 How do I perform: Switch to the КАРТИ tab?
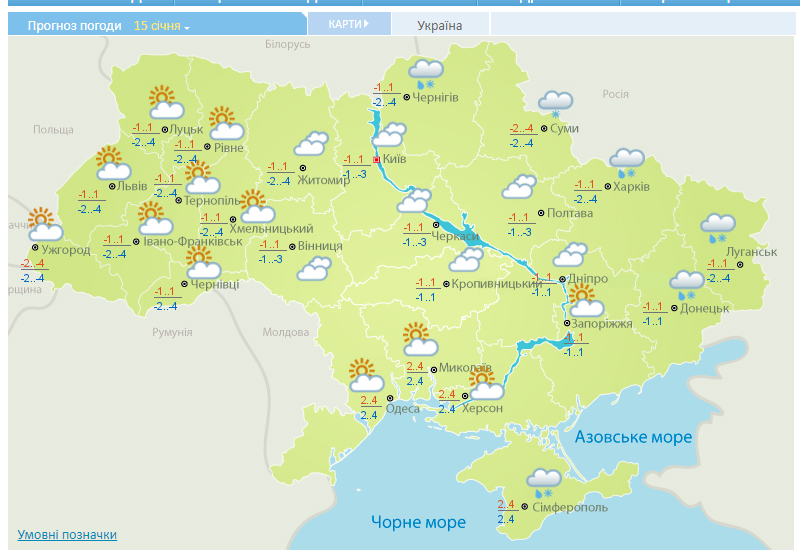click(x=349, y=24)
